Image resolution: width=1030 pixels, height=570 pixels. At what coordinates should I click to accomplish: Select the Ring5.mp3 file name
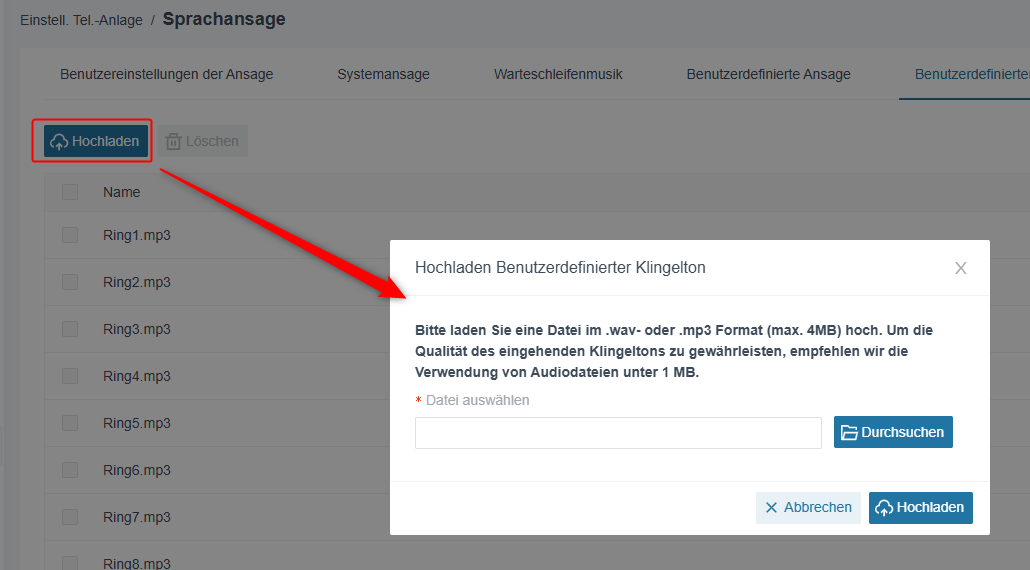click(x=137, y=423)
